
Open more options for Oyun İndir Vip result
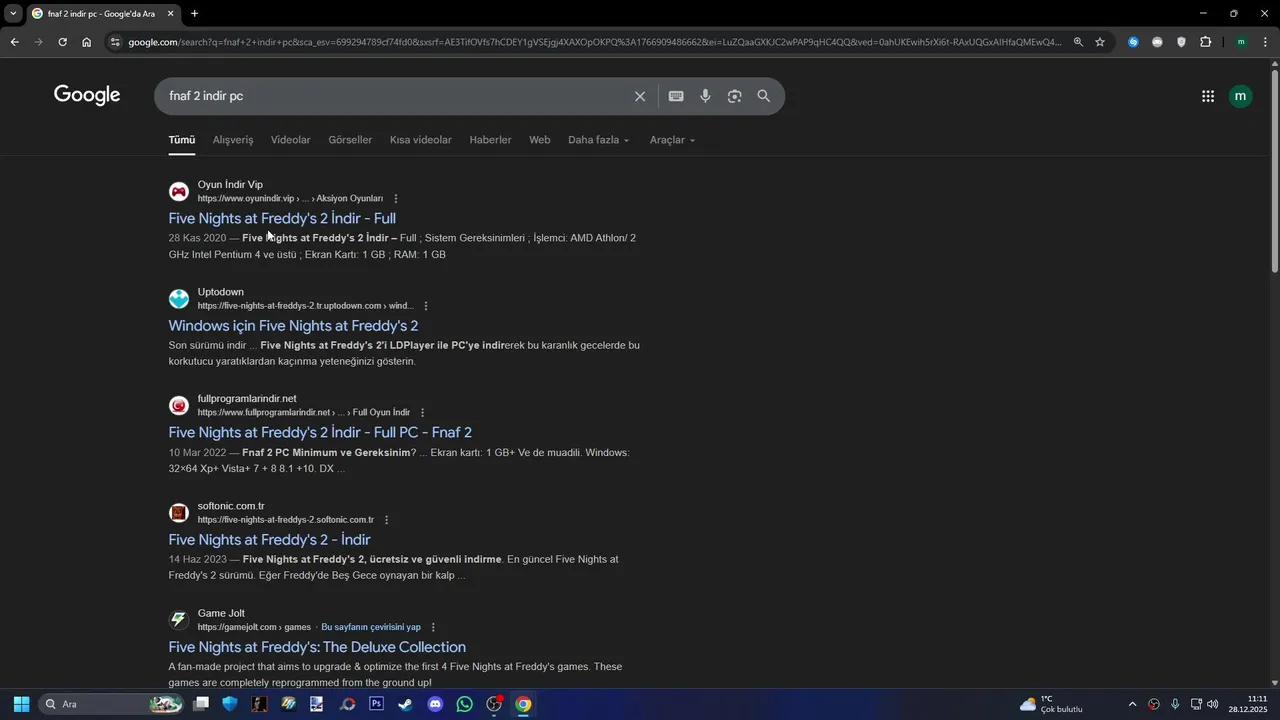coord(396,199)
